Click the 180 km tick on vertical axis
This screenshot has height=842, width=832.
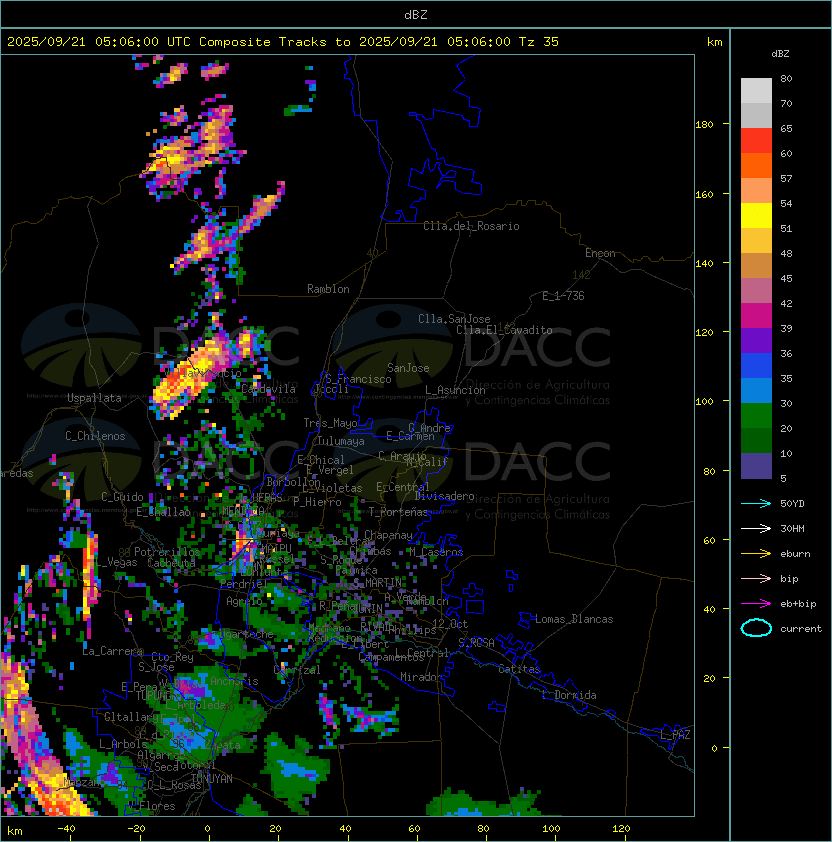pos(704,125)
